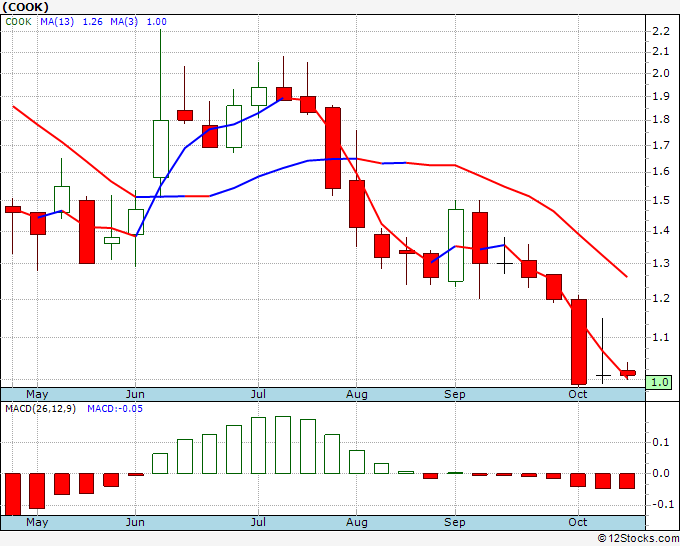Click the MA(3) legend label
The height and width of the screenshot is (546, 680).
tap(124, 22)
